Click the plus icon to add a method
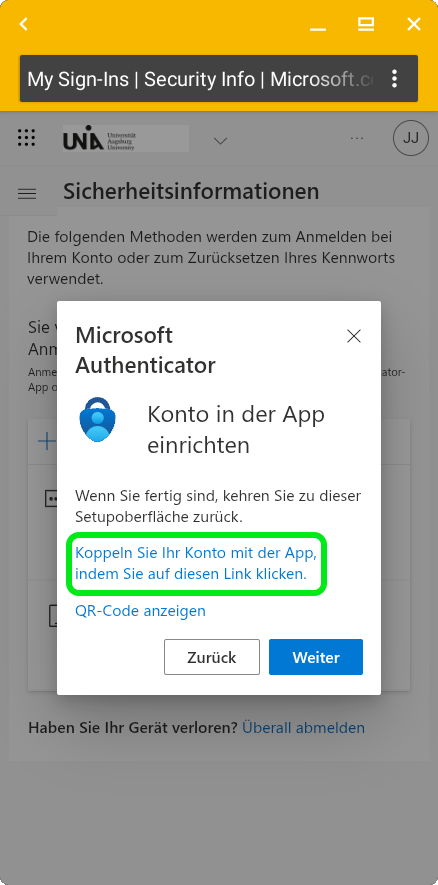The image size is (438, 885). point(46,441)
